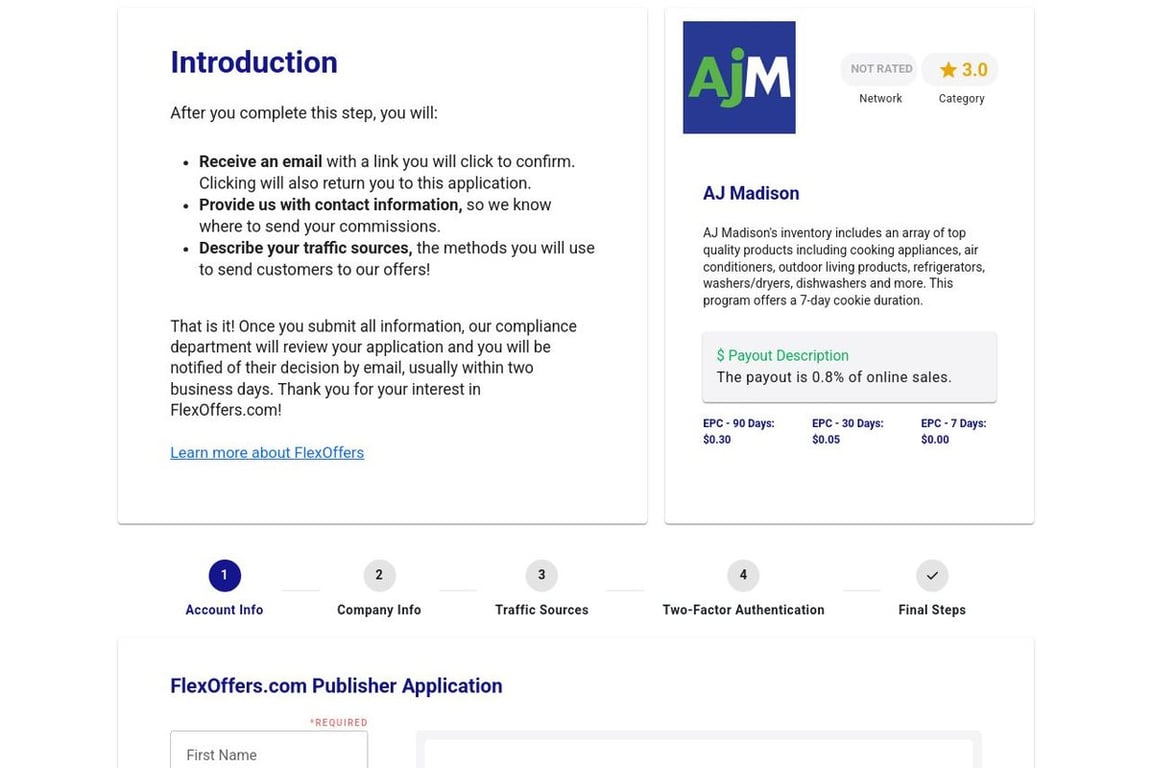Click the Traffic Sources step label

point(541,610)
